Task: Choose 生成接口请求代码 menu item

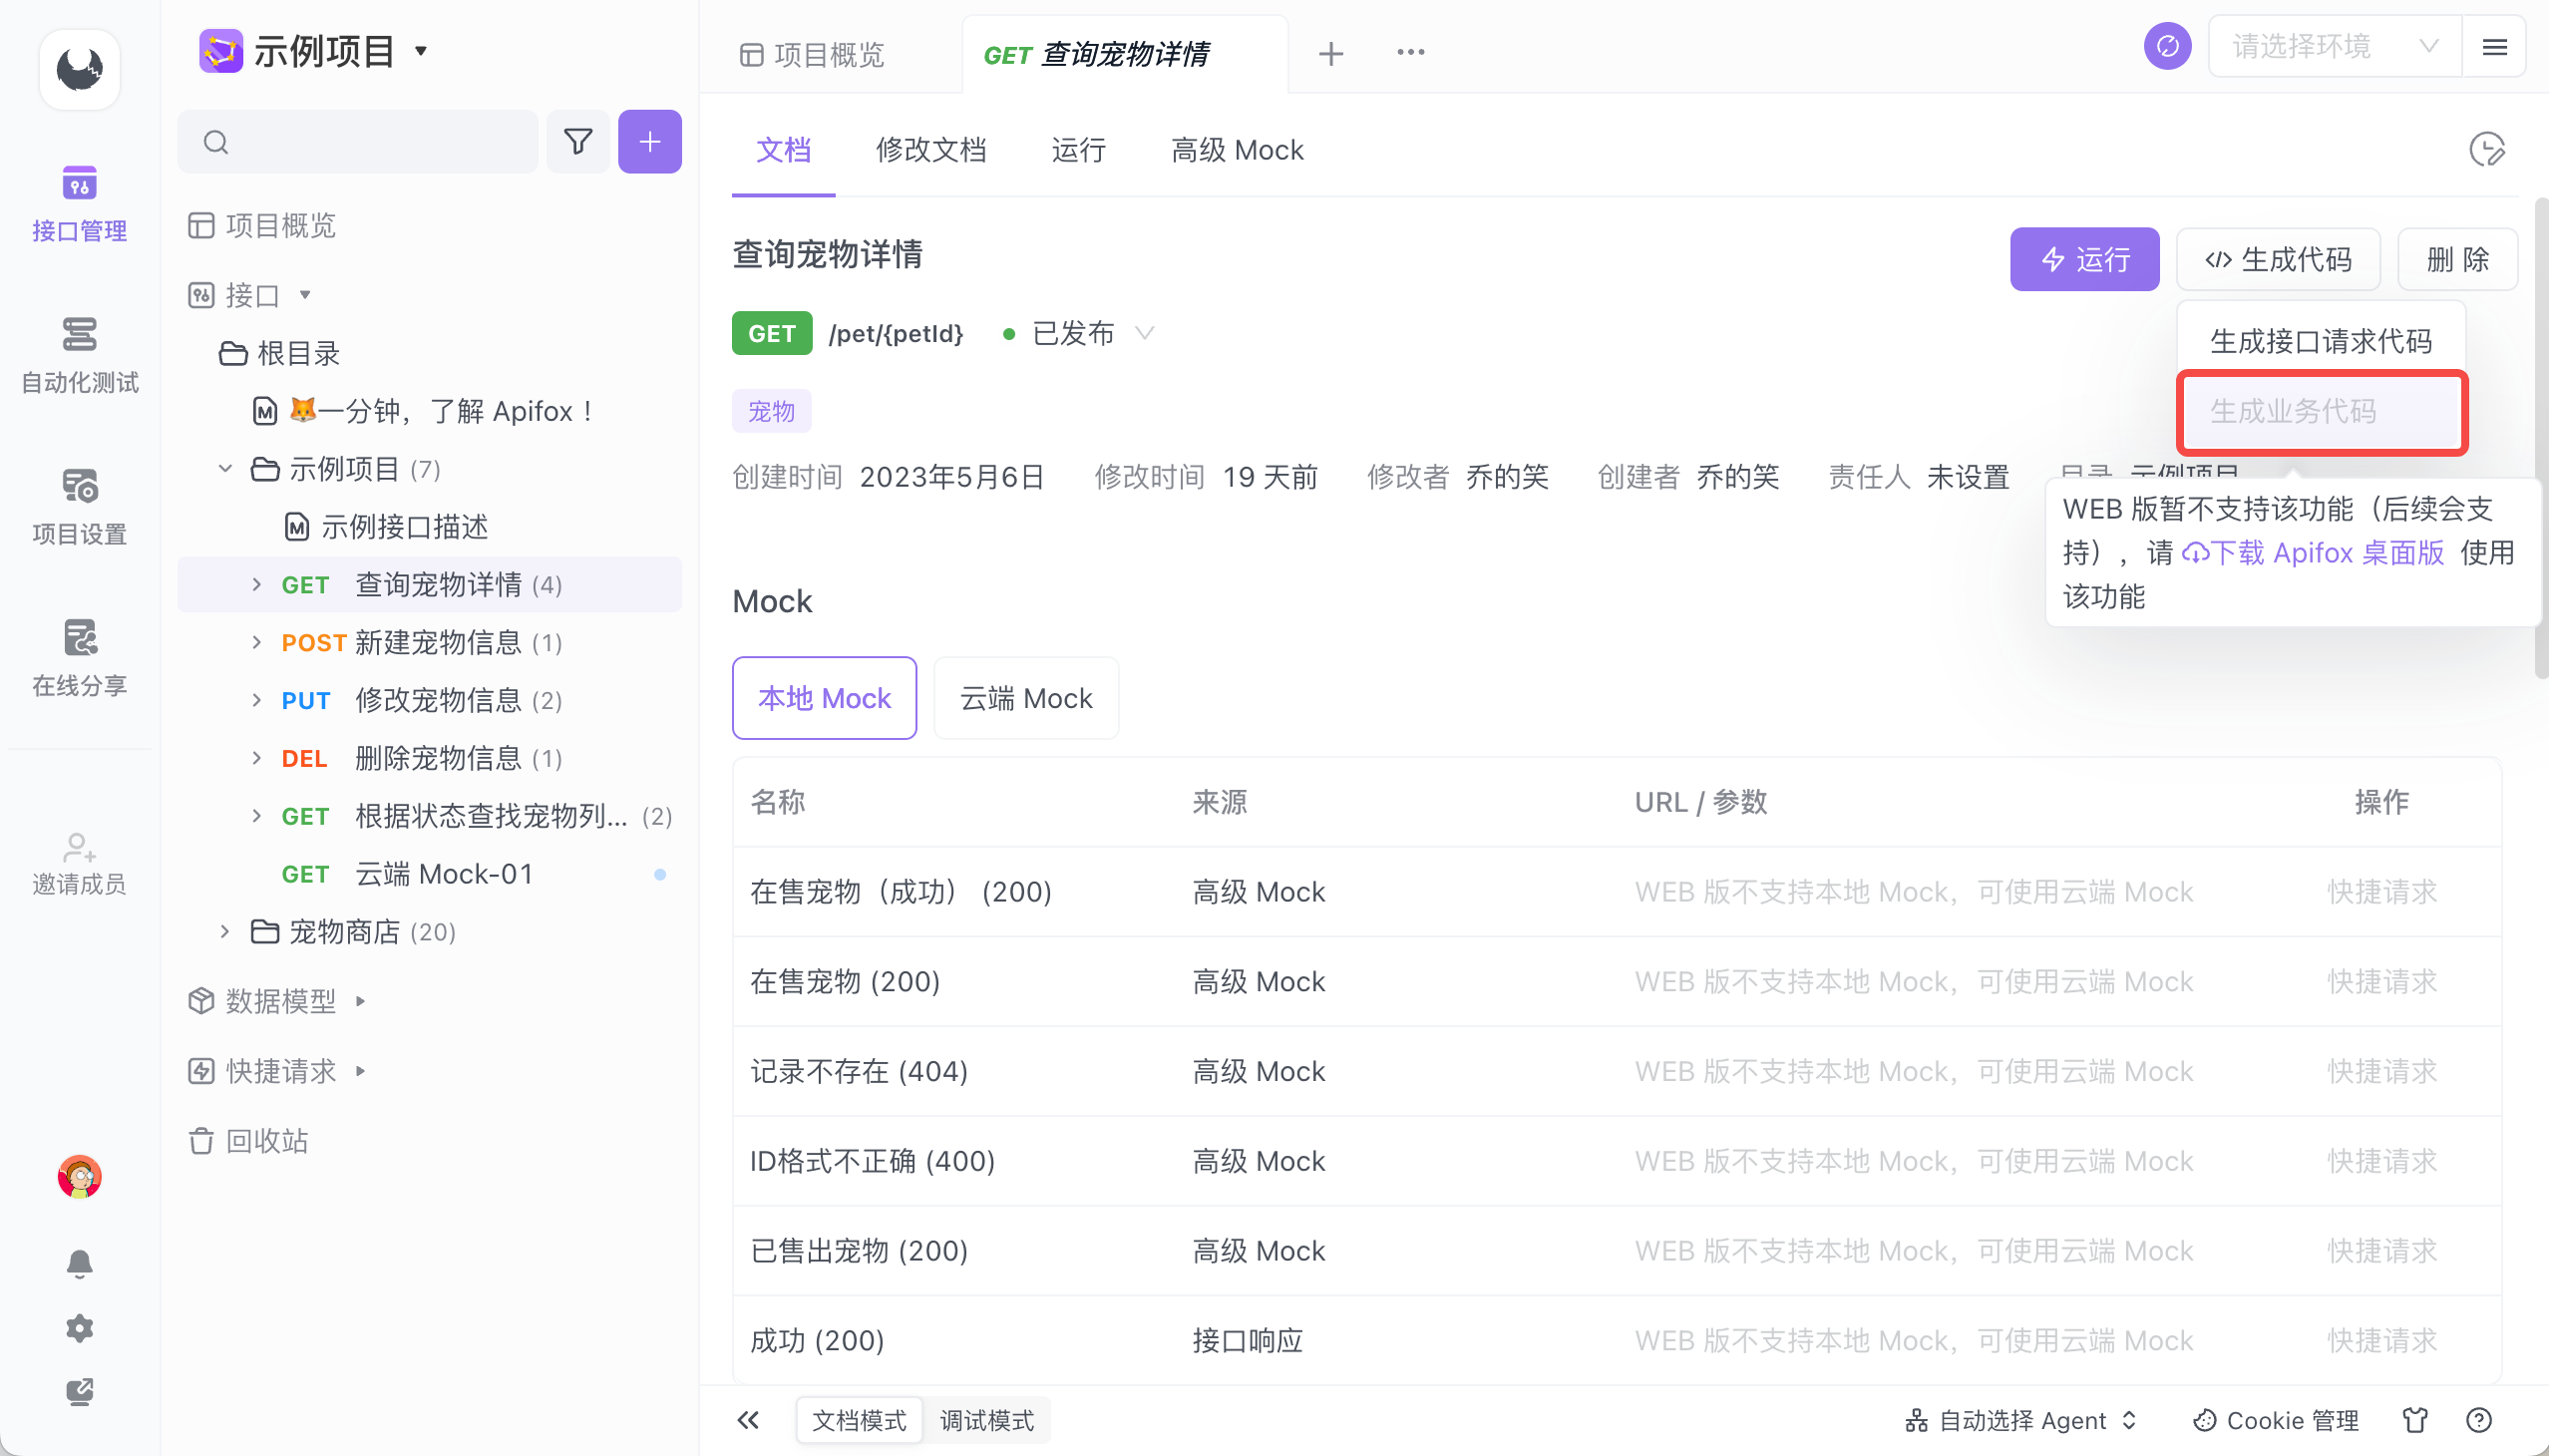Action: 2320,341
